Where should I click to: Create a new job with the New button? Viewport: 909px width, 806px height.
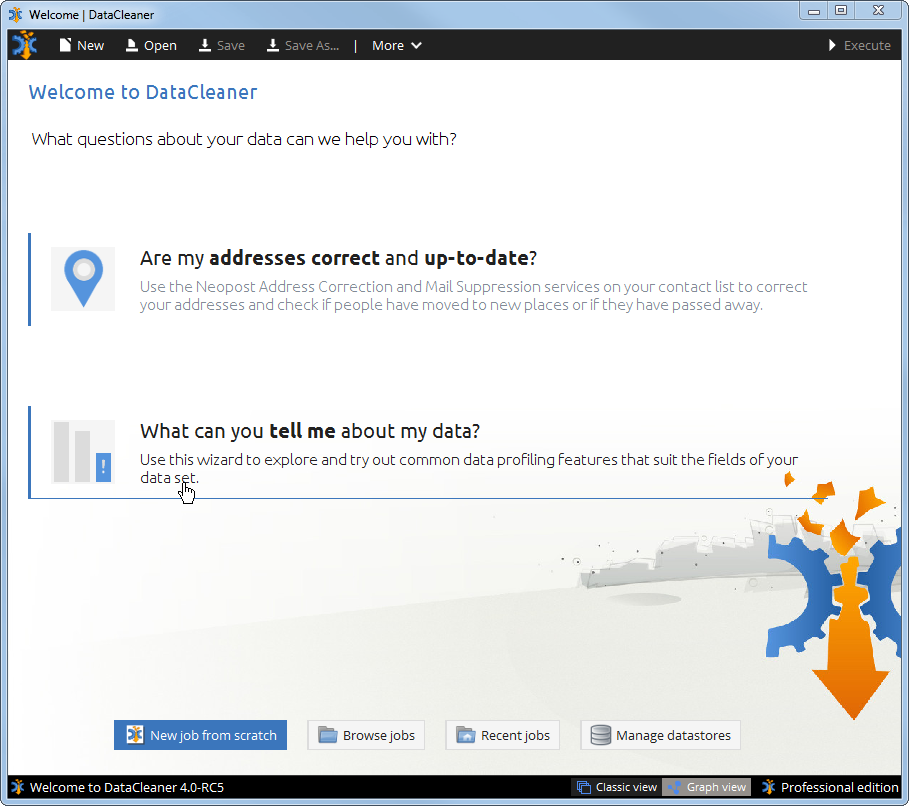tap(82, 45)
